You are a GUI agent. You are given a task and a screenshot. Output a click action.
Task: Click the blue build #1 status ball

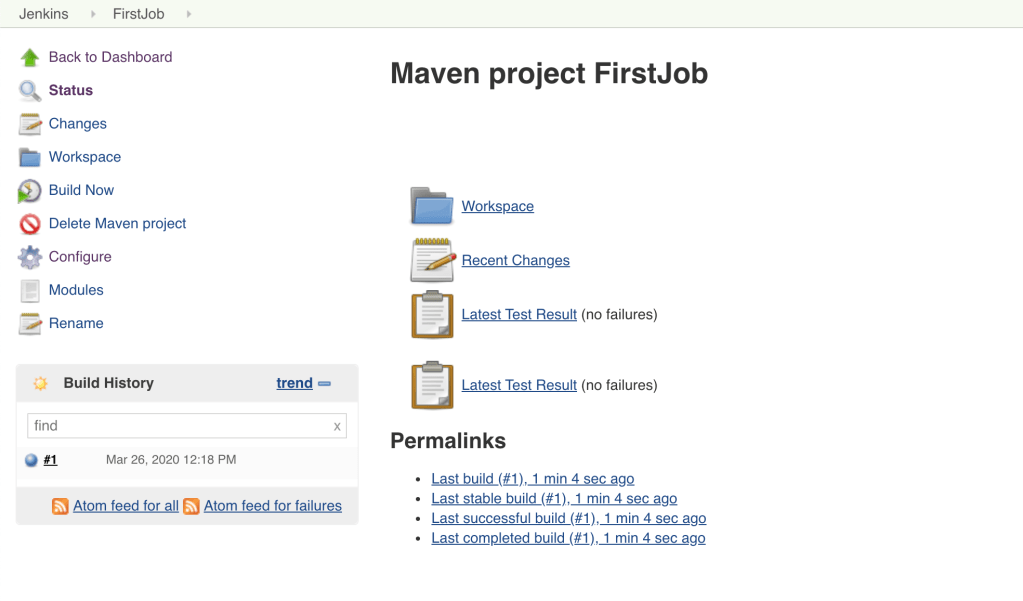tap(31, 460)
